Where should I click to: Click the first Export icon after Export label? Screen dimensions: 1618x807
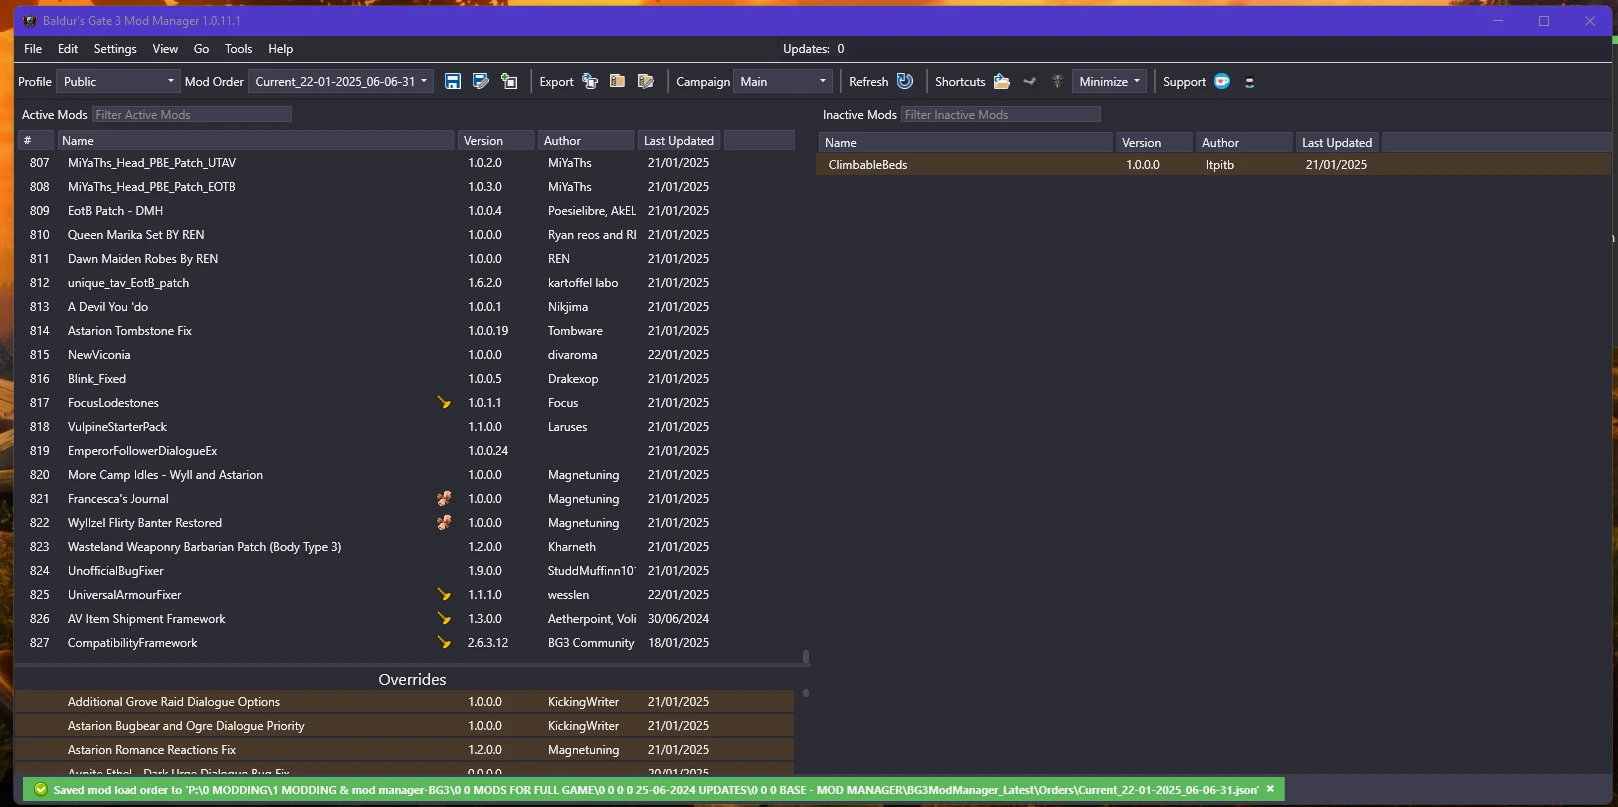tap(590, 81)
